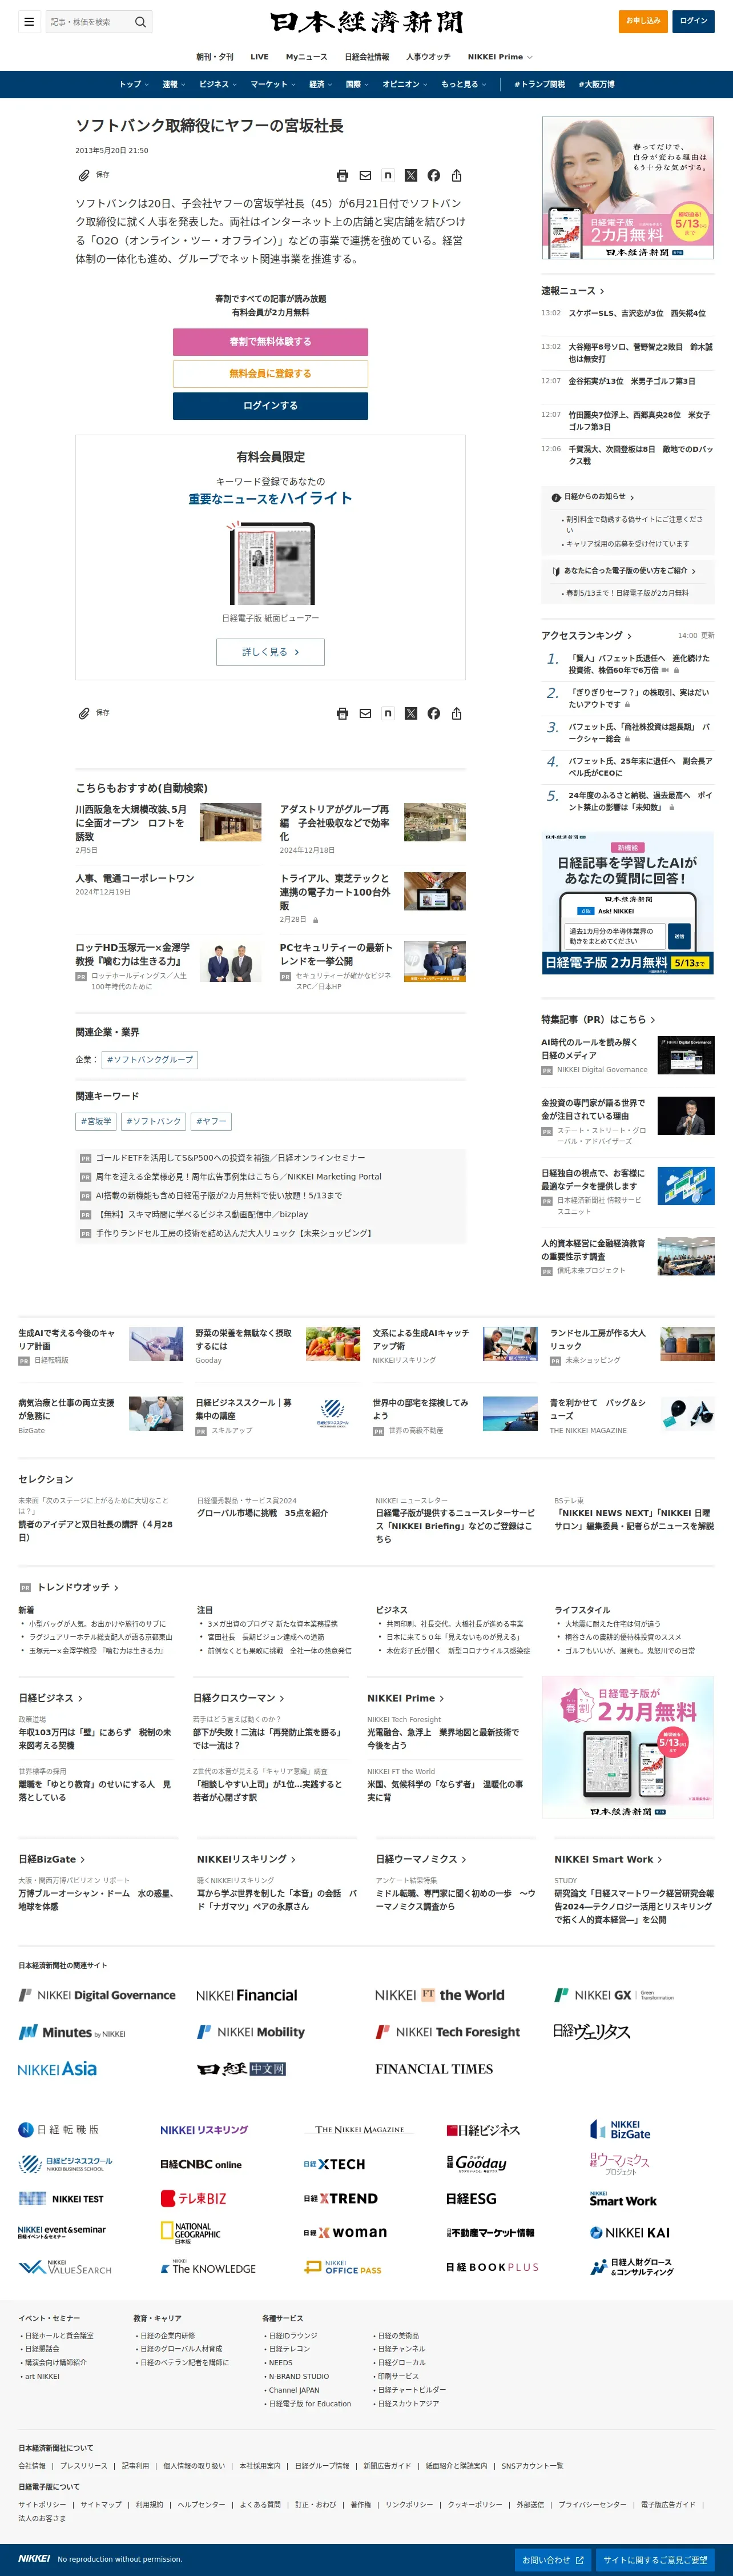Click the orange お申し込み button

[x=643, y=21]
